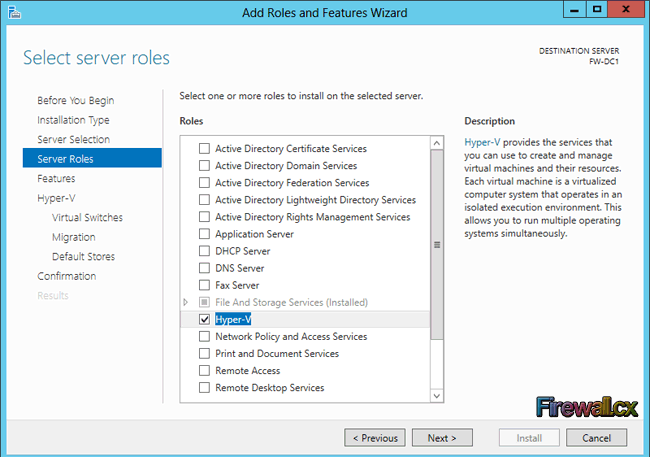Open the Features step
650x457 pixels.
click(x=56, y=178)
